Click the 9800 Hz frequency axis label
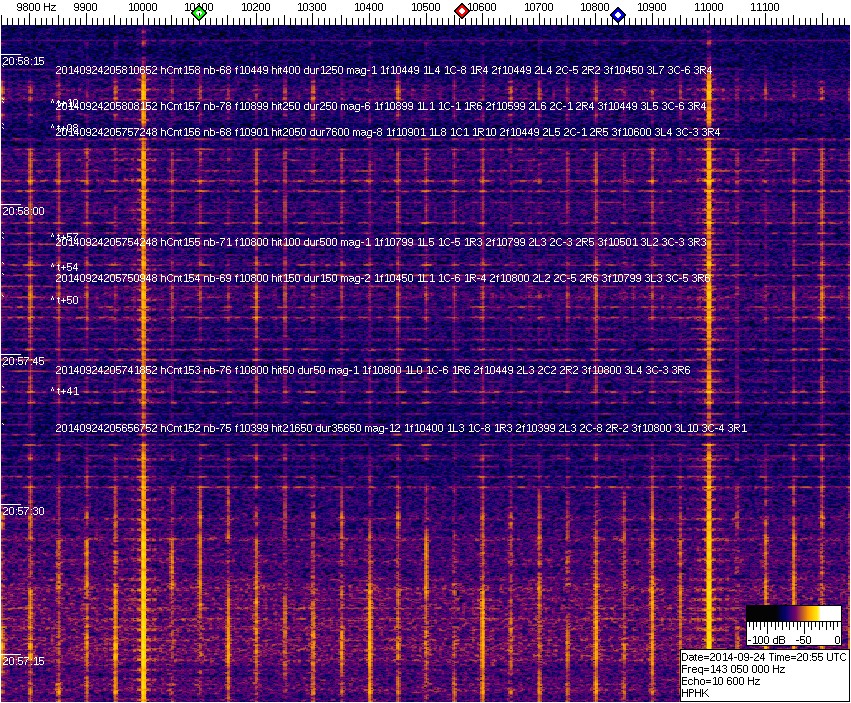 [x=36, y=7]
